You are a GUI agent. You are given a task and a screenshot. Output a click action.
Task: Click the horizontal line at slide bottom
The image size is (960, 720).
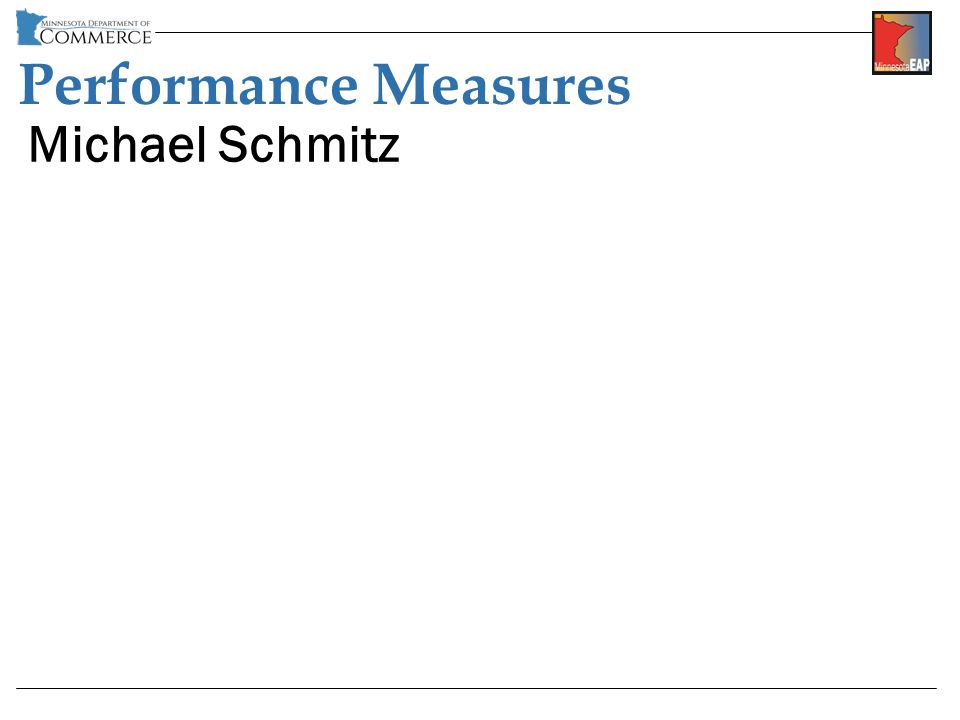click(476, 688)
